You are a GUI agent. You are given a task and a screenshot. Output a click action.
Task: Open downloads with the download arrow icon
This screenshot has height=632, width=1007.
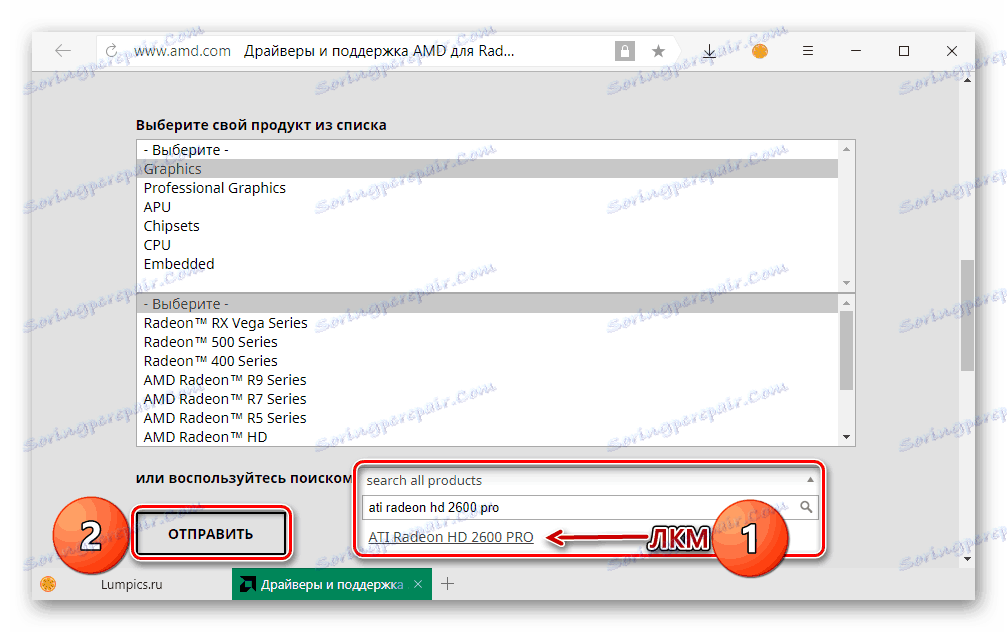(x=711, y=50)
